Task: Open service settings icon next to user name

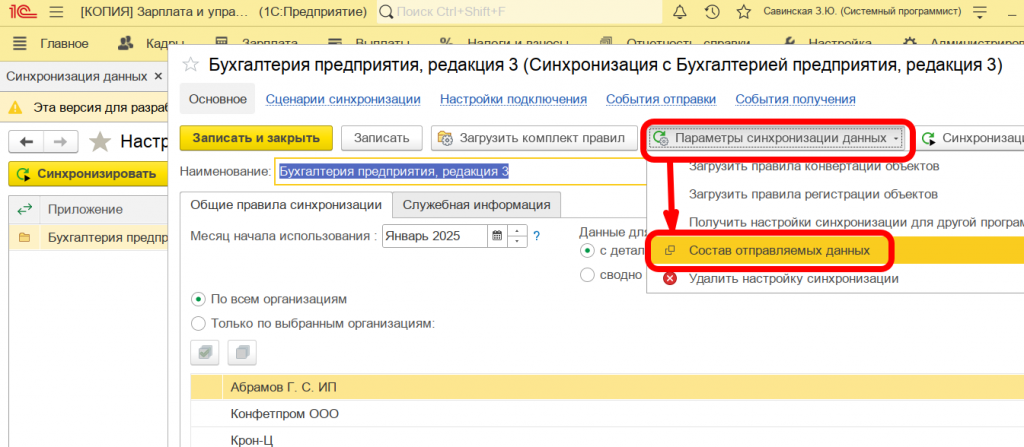Action: click(980, 12)
